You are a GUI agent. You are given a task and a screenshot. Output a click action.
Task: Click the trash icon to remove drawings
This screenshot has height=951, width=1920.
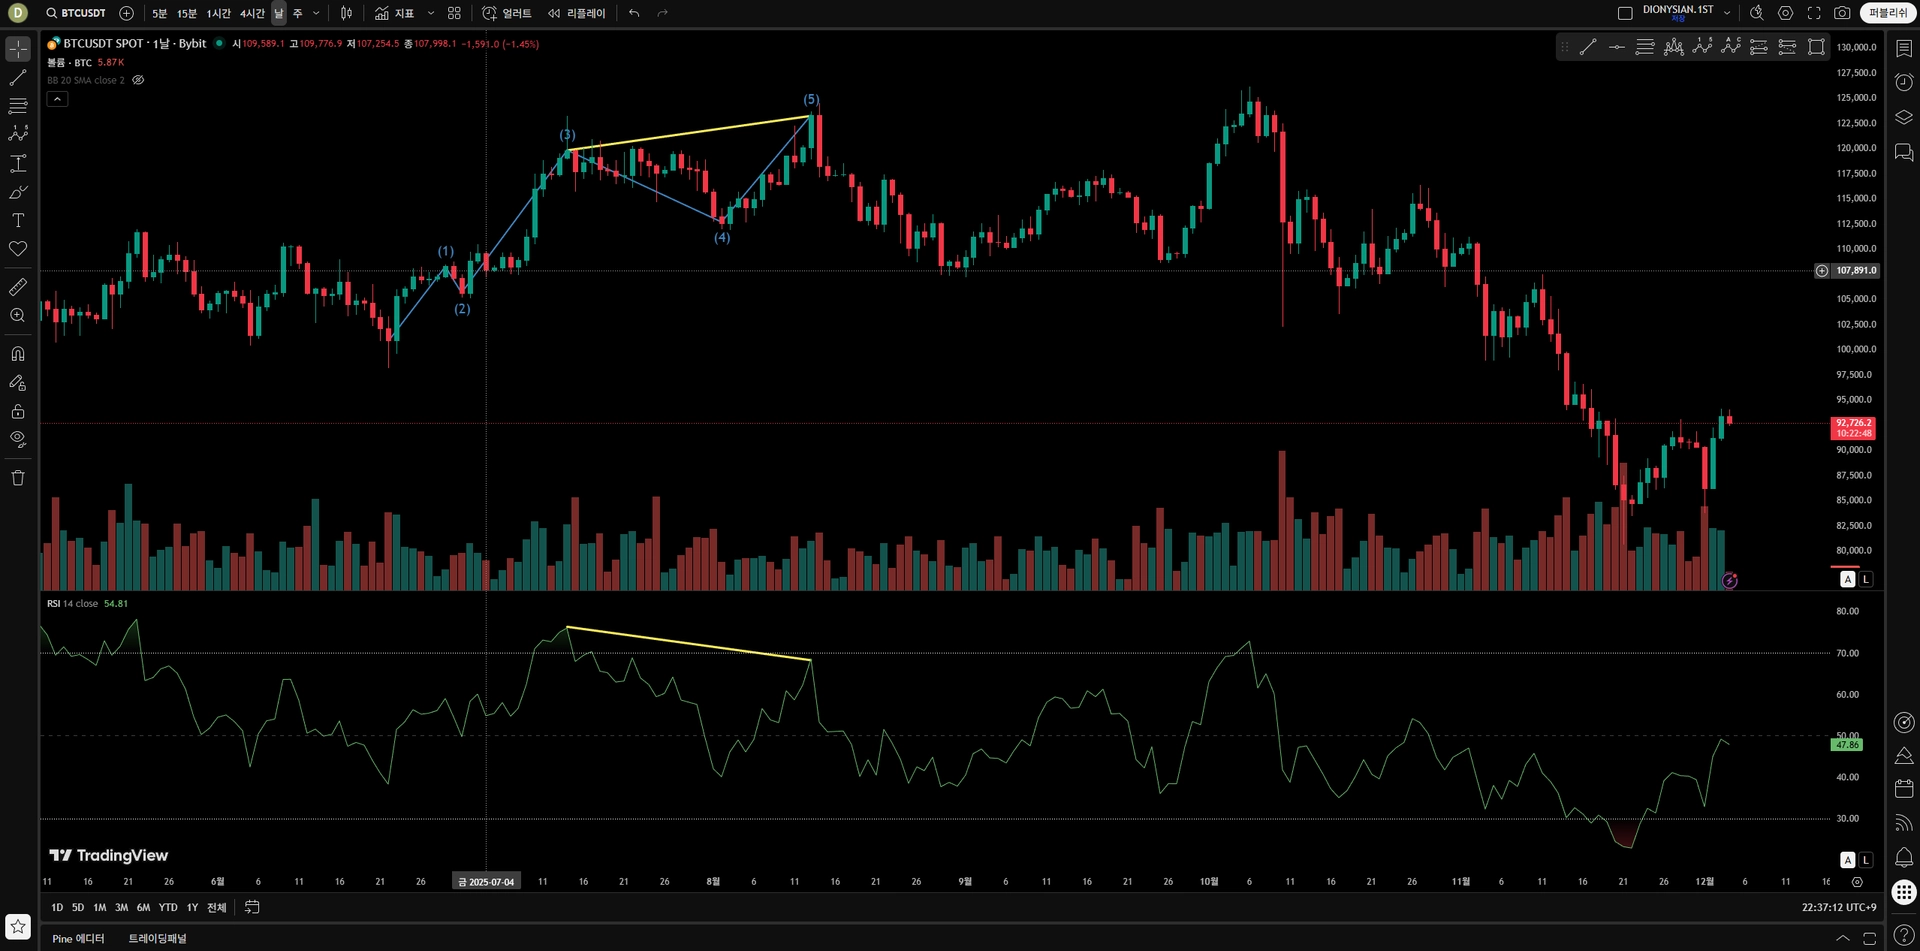point(18,478)
